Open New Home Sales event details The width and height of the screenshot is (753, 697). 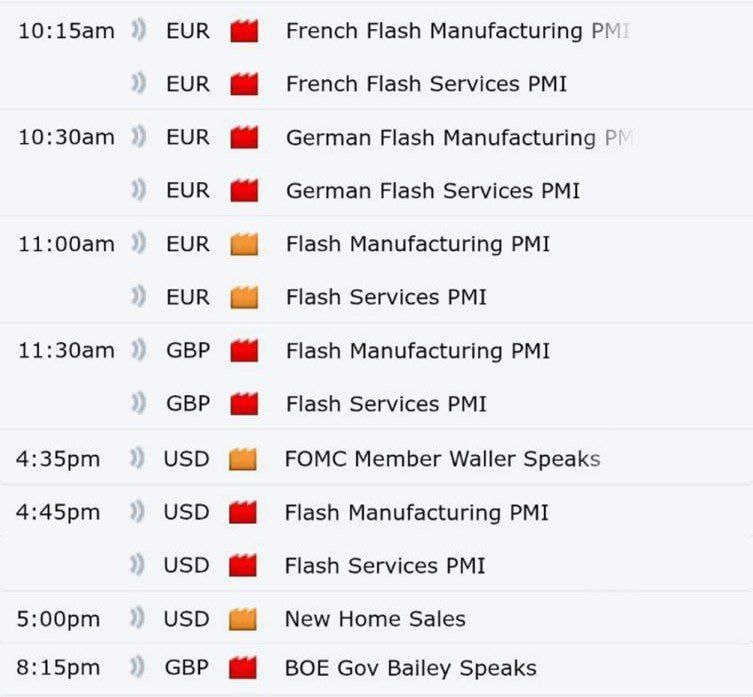375,619
